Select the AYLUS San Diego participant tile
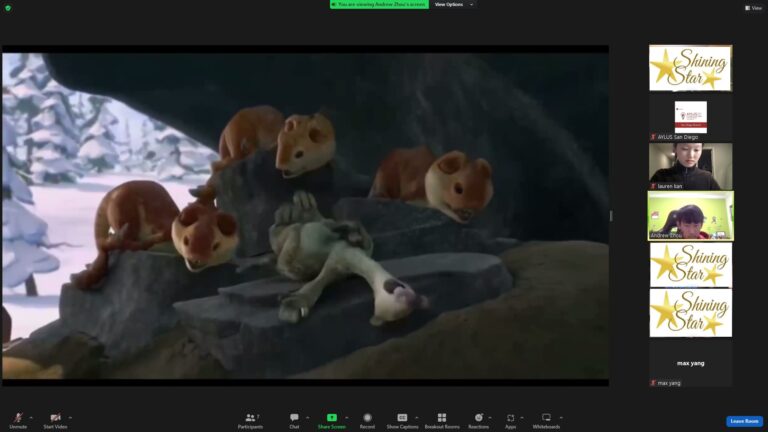This screenshot has height=432, width=768. pos(691,117)
